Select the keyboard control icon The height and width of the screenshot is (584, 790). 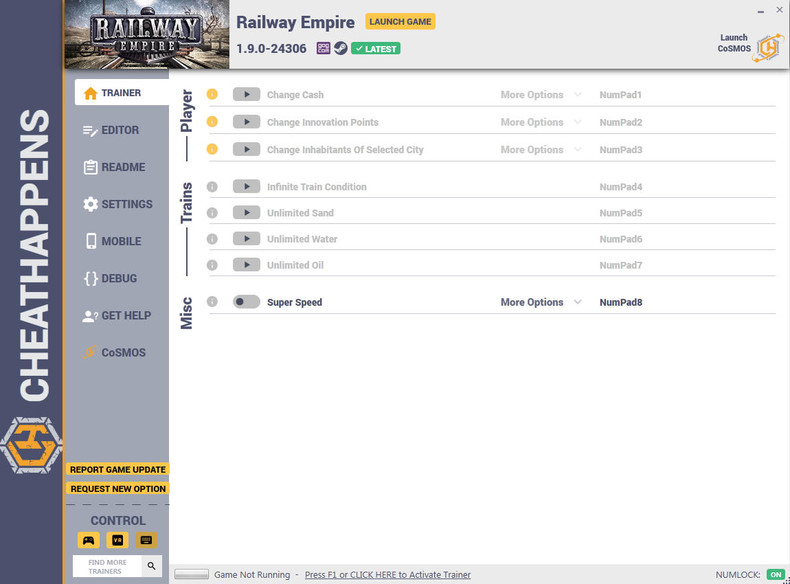(146, 540)
